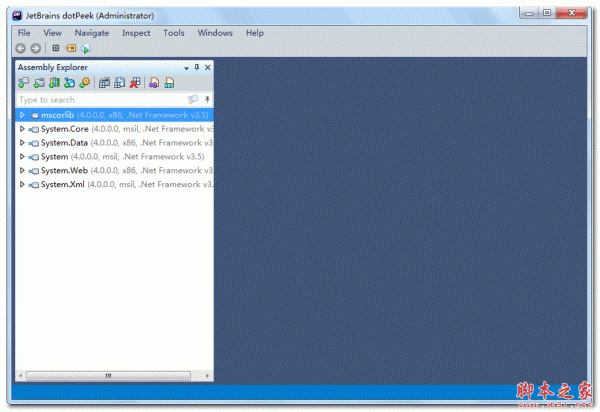600x412 pixels.
Task: Open the Help menu
Action: point(255,33)
